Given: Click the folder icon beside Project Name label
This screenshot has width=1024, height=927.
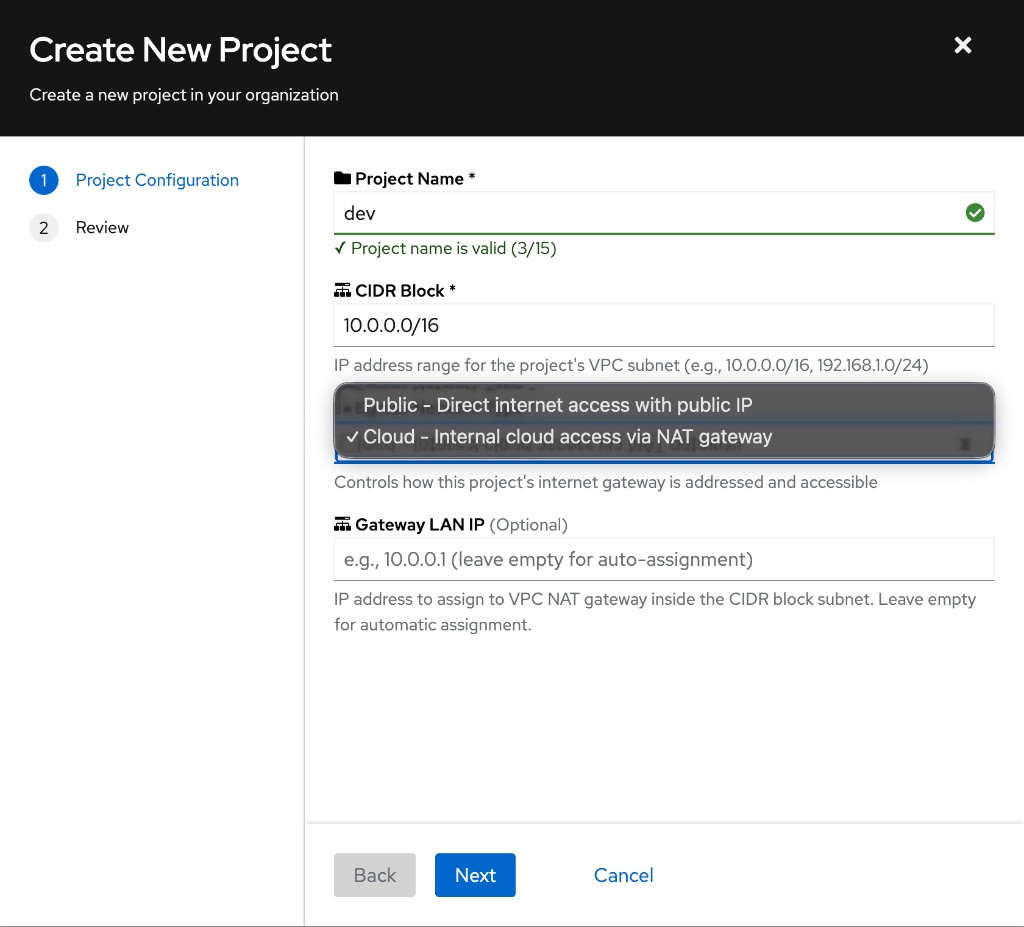Looking at the screenshot, I should [341, 177].
